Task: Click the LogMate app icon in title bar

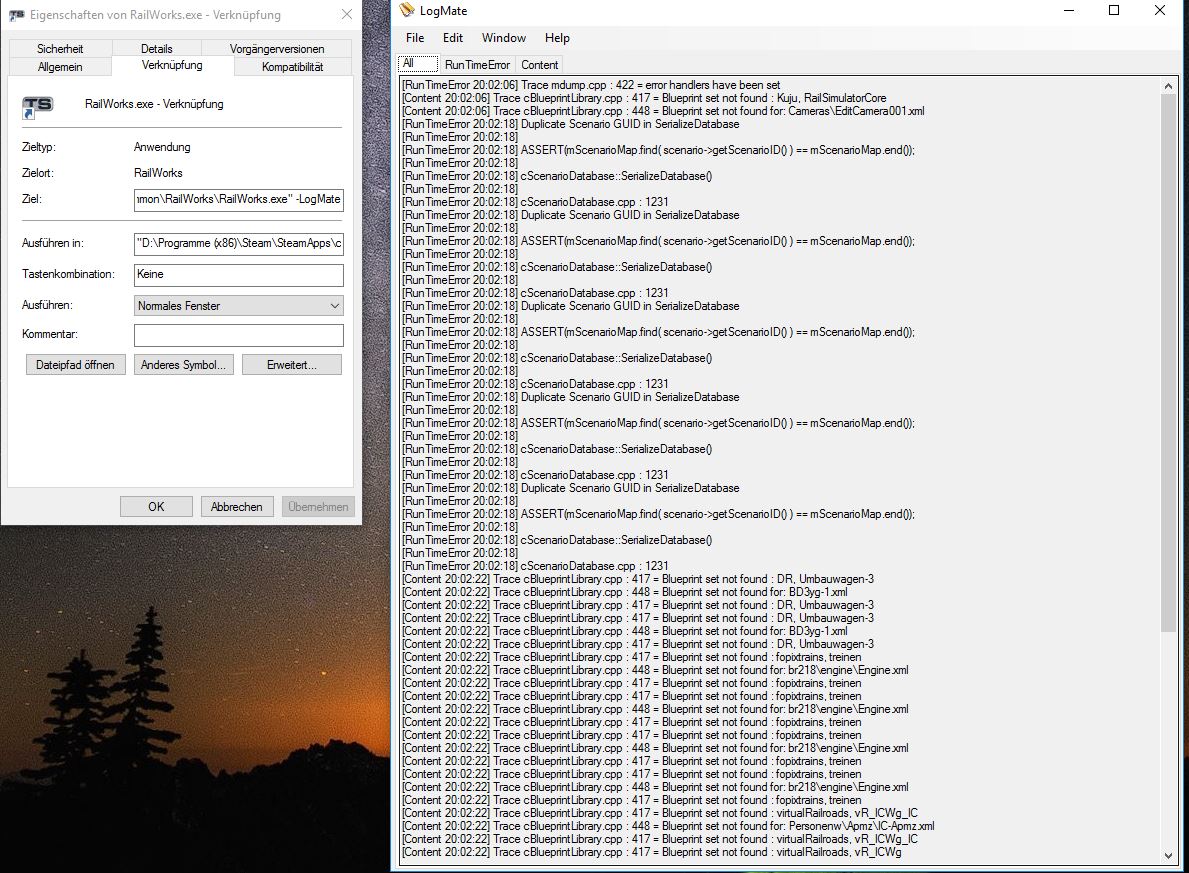Action: tap(407, 11)
